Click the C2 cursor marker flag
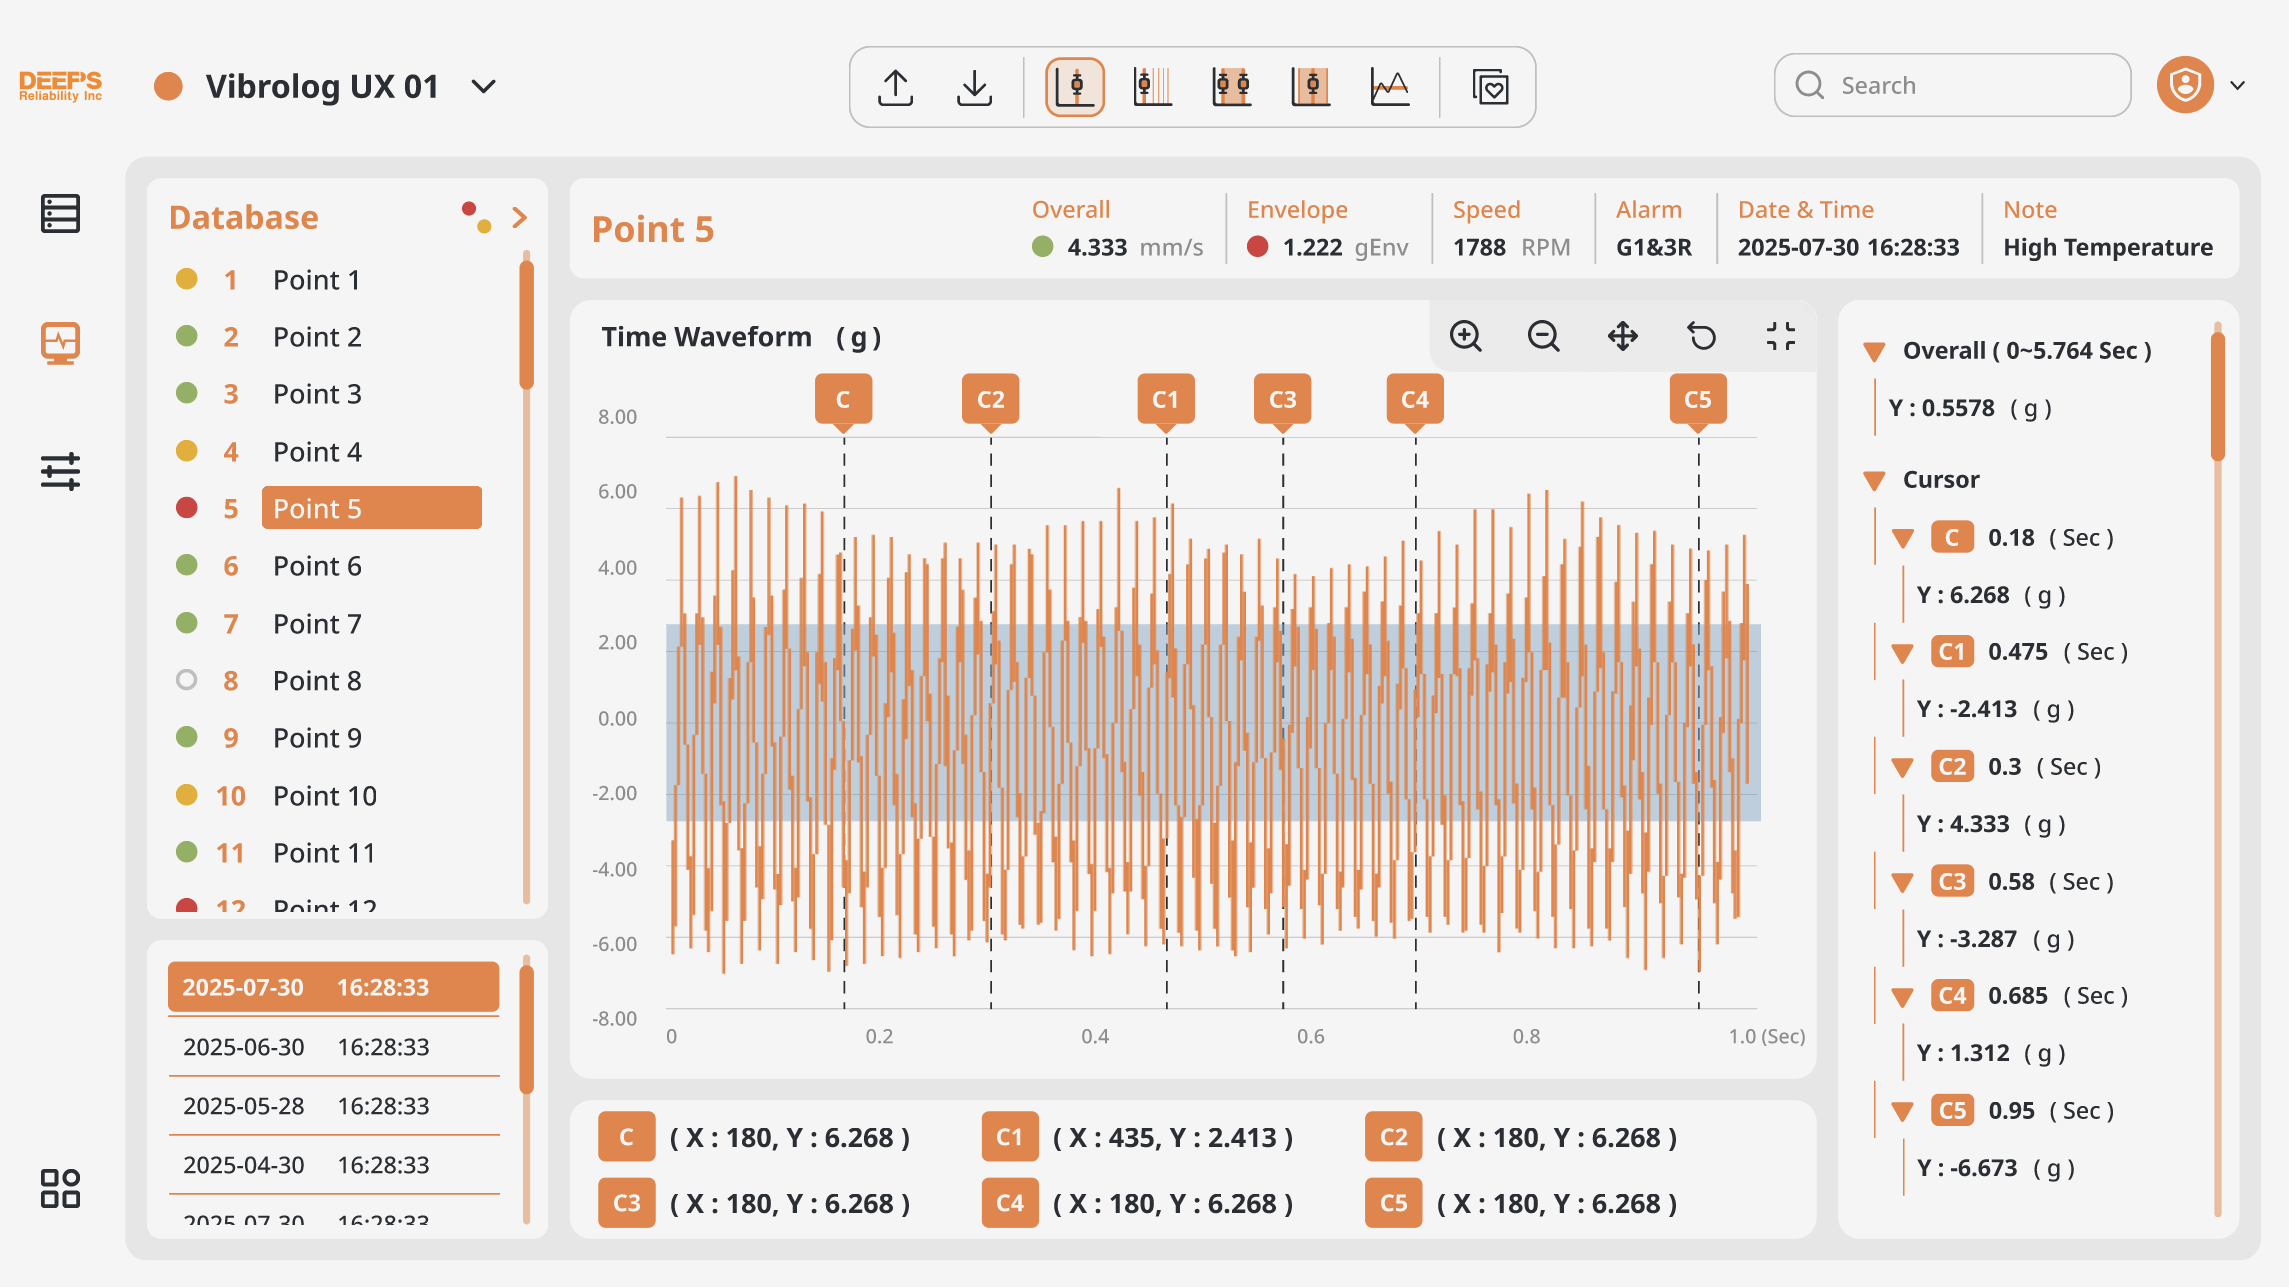The width and height of the screenshot is (2289, 1287). [991, 400]
